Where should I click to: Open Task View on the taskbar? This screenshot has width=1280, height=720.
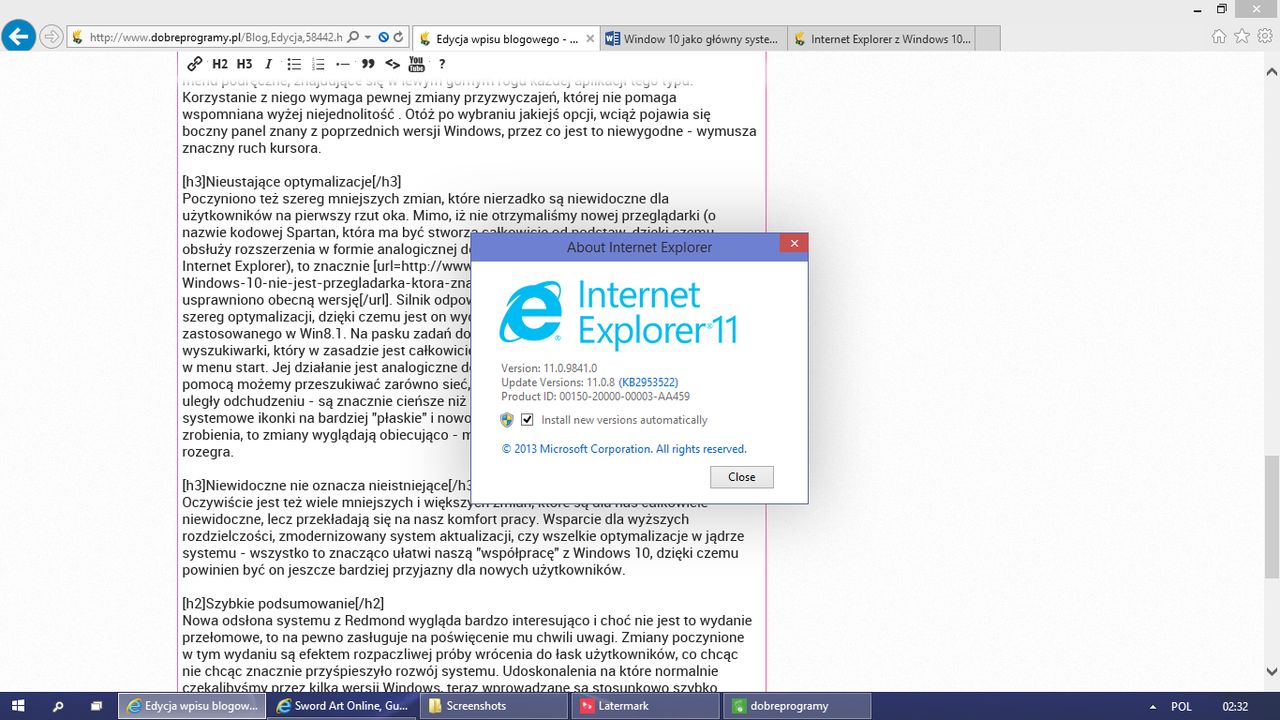click(x=97, y=706)
